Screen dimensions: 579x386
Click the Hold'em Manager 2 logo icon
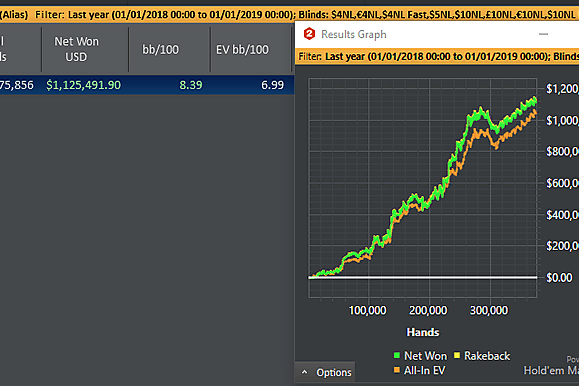coord(309,34)
